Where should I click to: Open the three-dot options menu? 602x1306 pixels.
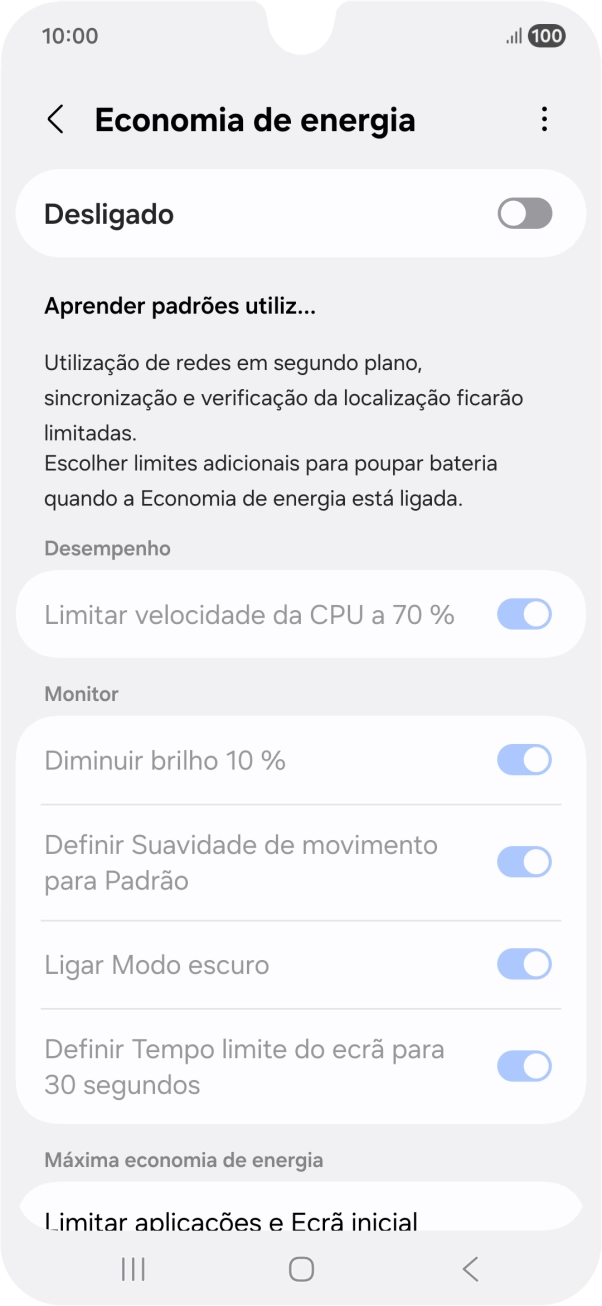[544, 119]
